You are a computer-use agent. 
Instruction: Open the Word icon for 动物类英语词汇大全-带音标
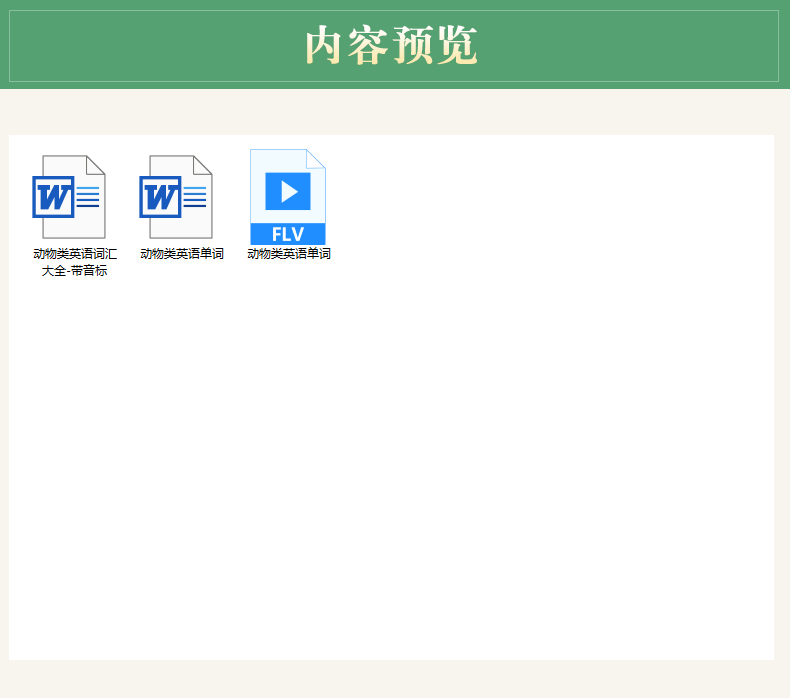(69, 197)
